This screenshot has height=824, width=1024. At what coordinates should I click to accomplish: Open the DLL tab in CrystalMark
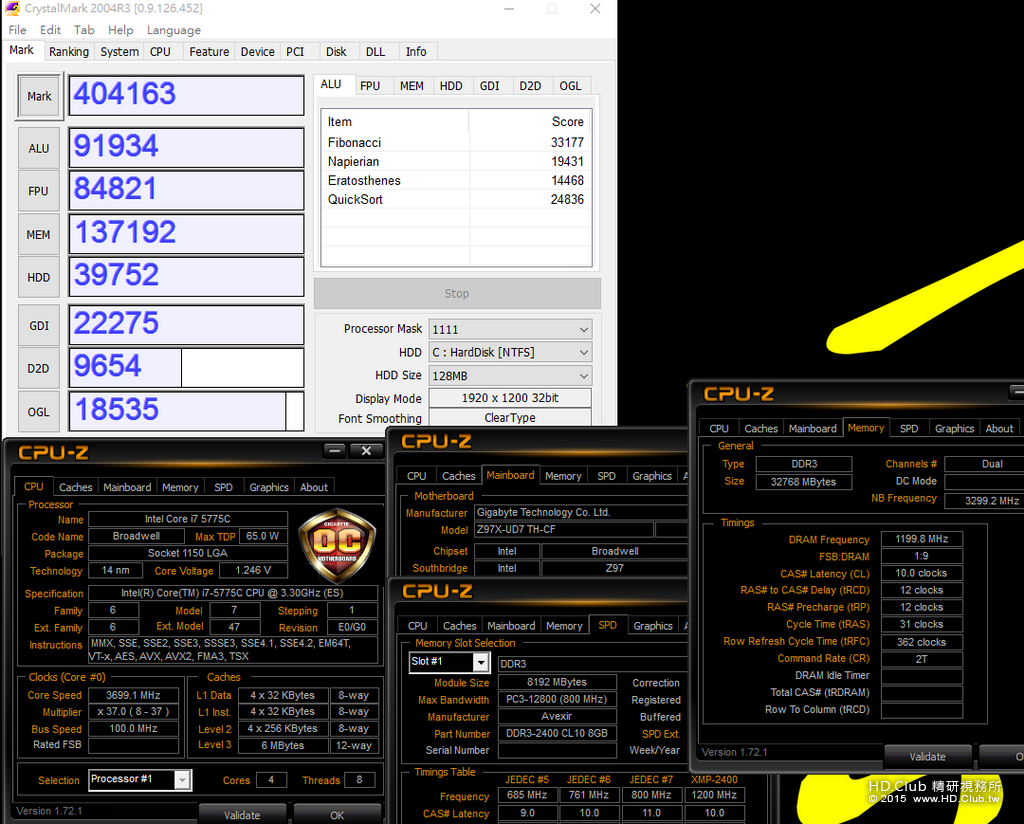pyautogui.click(x=376, y=52)
